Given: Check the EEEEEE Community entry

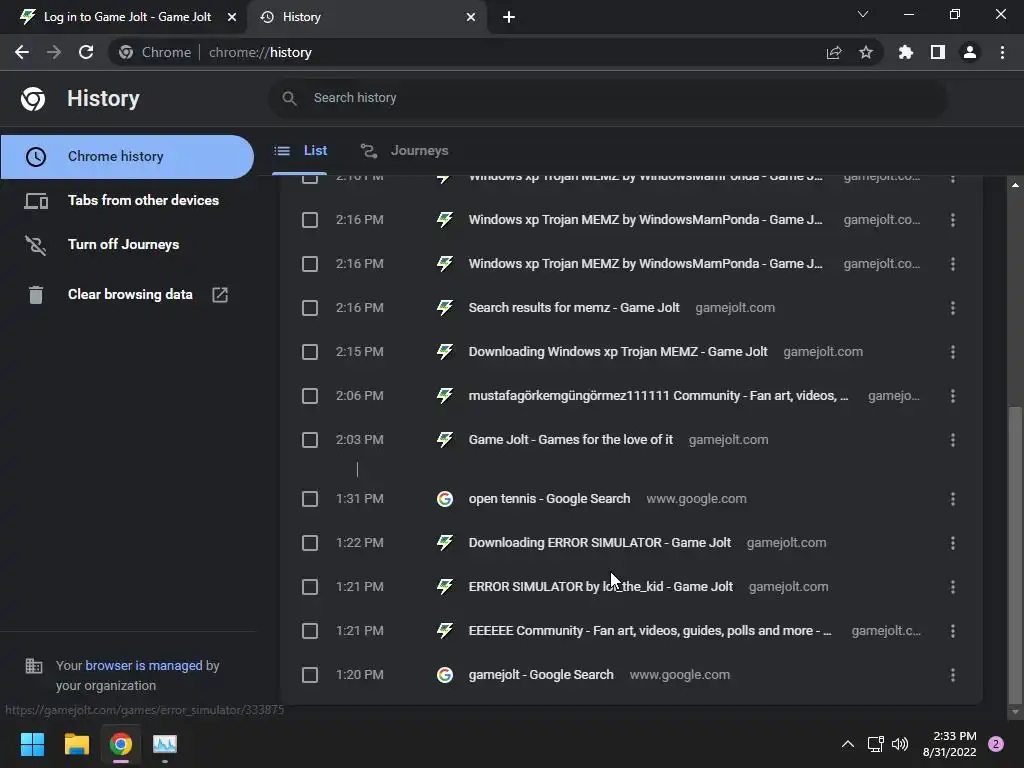Looking at the screenshot, I should click(310, 631).
